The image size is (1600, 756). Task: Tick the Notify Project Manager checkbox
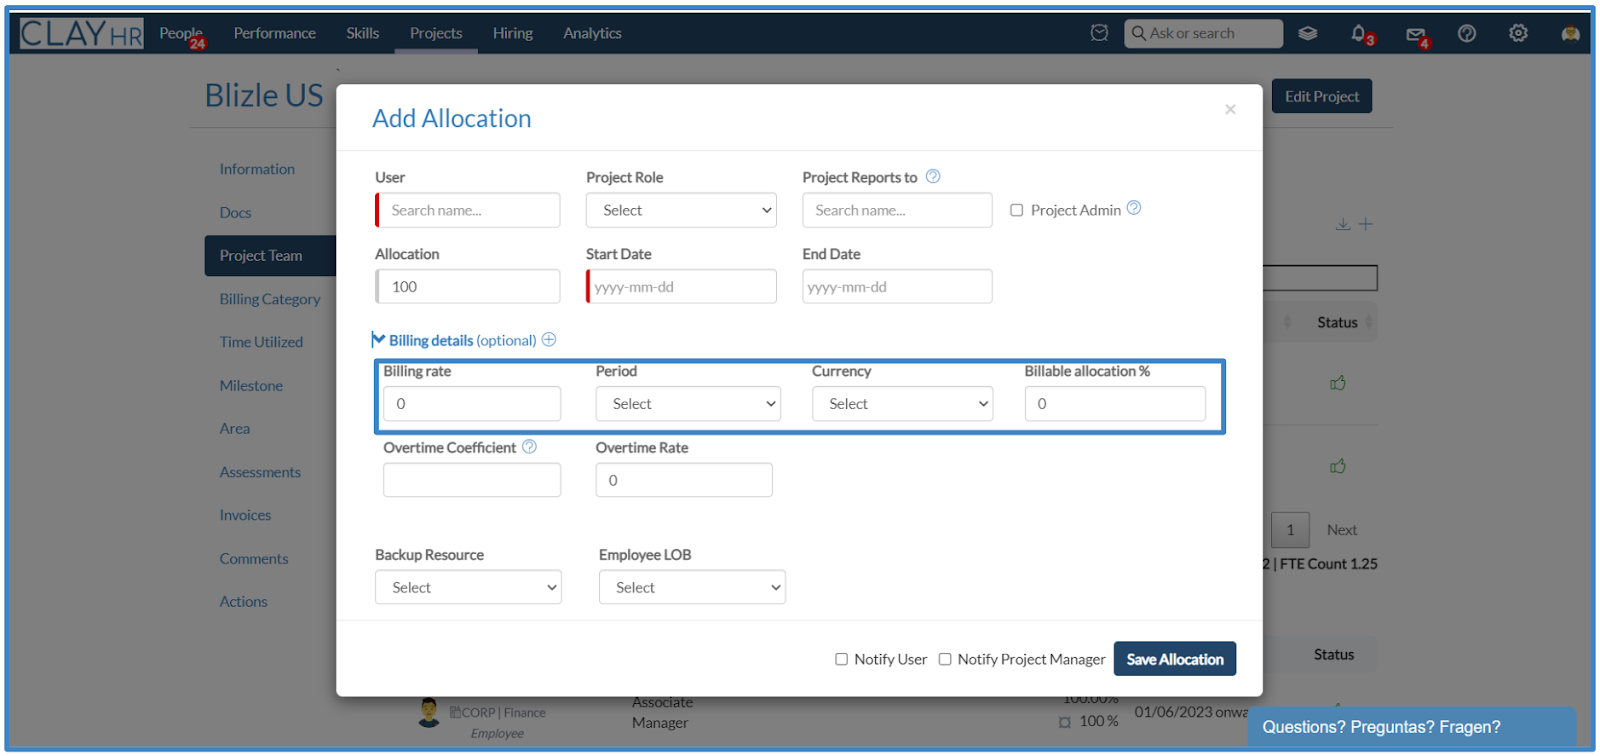945,659
